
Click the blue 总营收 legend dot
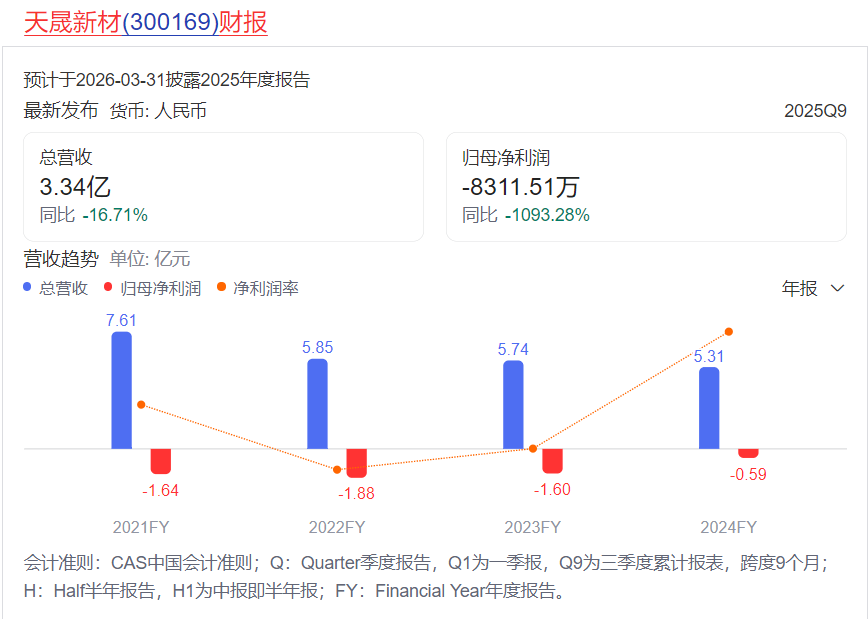(x=27, y=287)
